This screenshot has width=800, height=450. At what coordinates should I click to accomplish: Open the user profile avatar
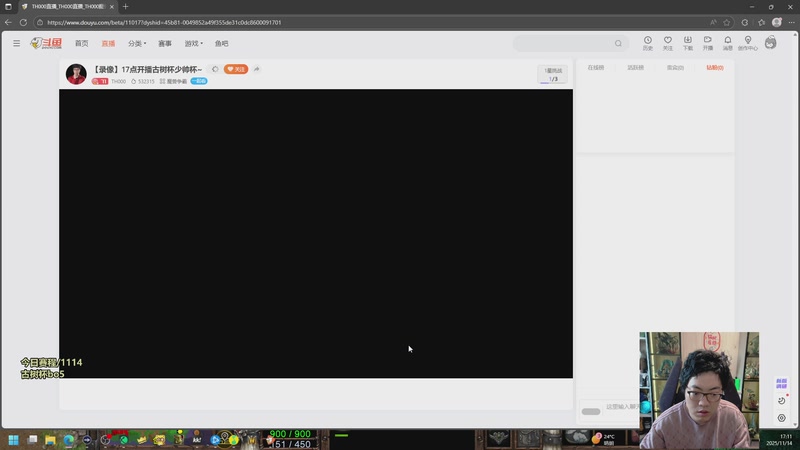pyautogui.click(x=770, y=43)
